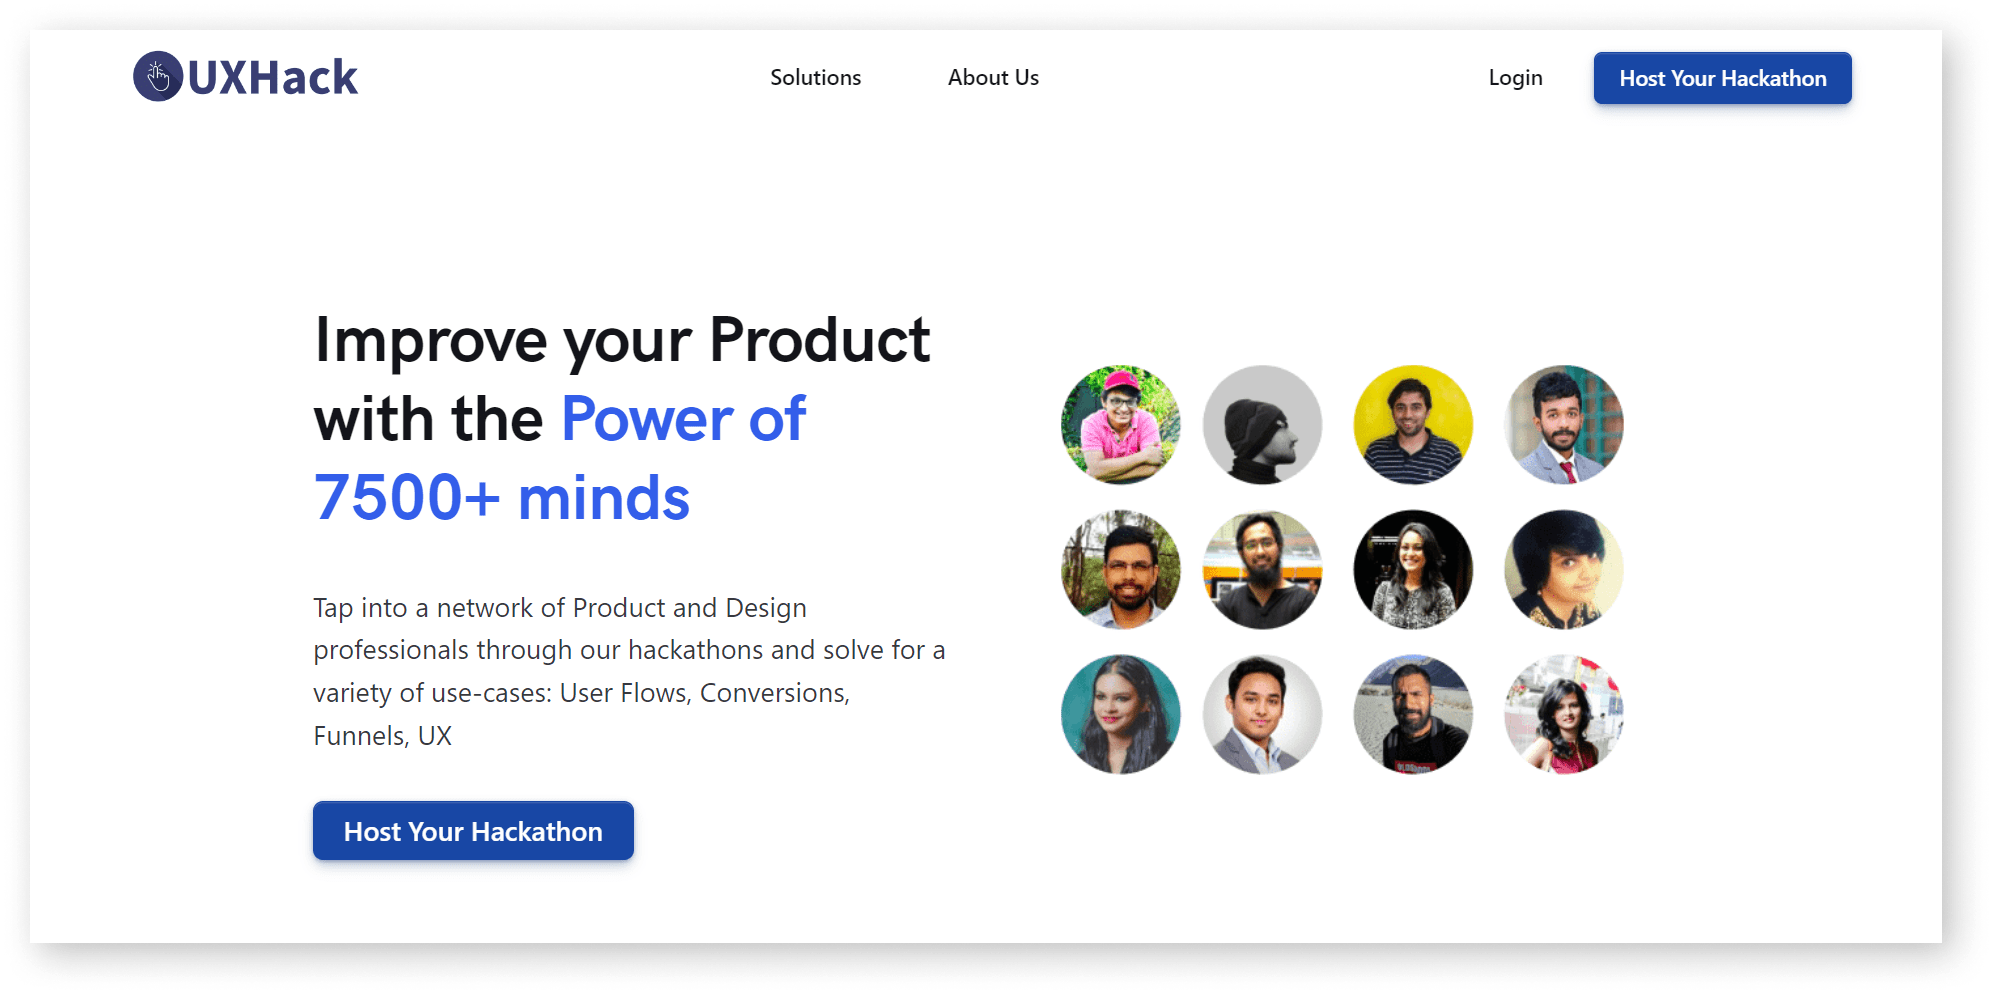Image resolution: width=1992 pixels, height=993 pixels.
Task: Select avatar of woman in pink dress
Action: (1564, 714)
